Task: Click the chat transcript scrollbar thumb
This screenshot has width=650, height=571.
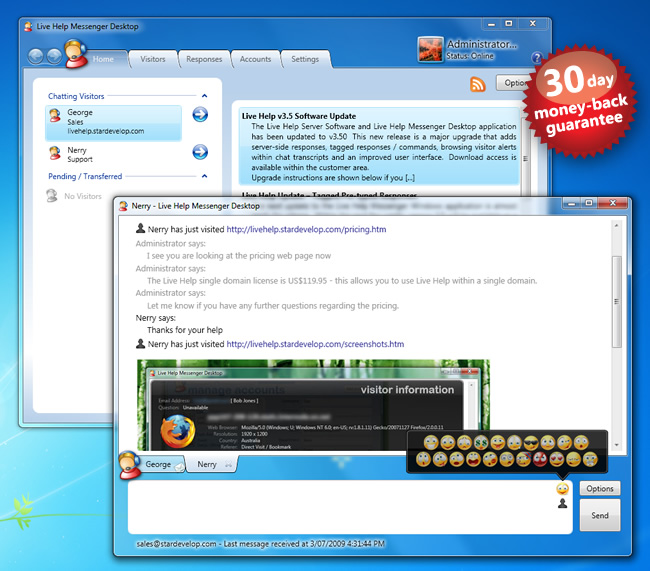Action: 616,301
